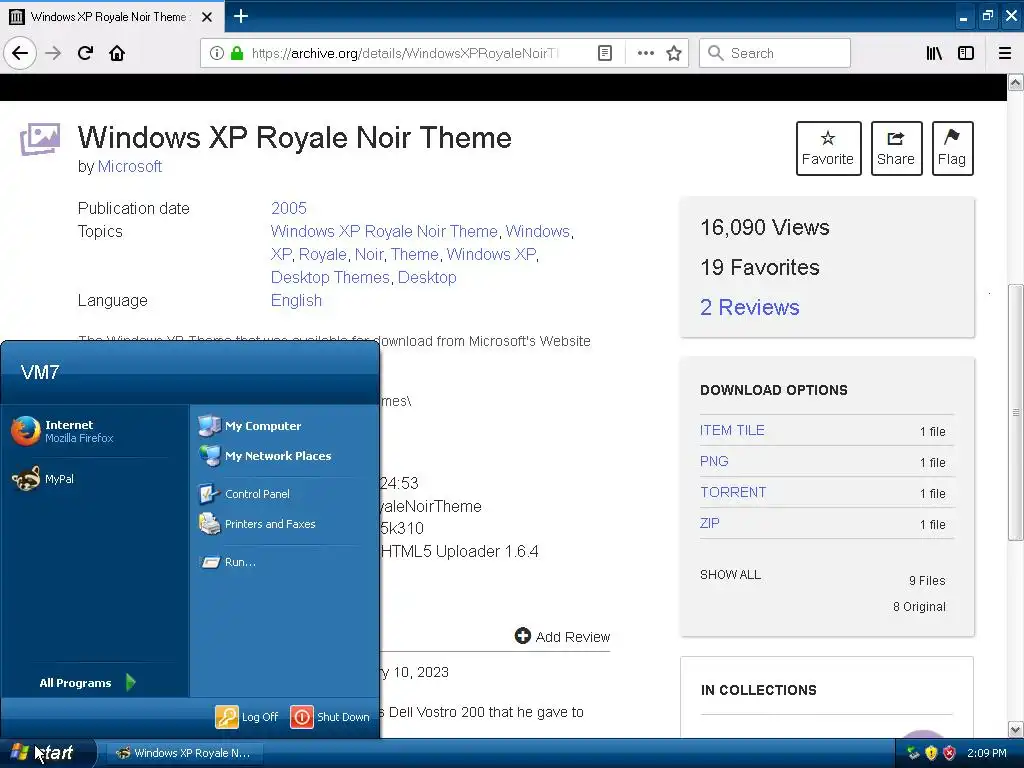Go back with the browser back arrow
The height and width of the screenshot is (768, 1024).
point(20,53)
